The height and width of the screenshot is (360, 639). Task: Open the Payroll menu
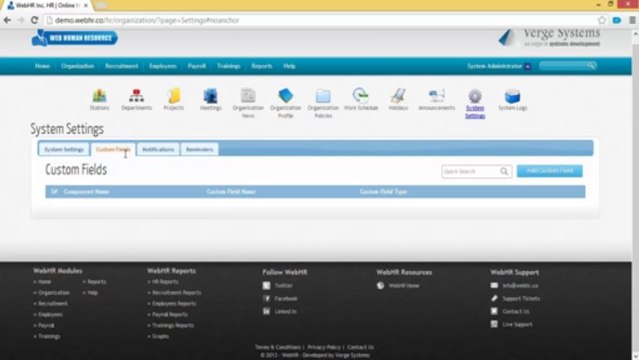click(x=196, y=66)
